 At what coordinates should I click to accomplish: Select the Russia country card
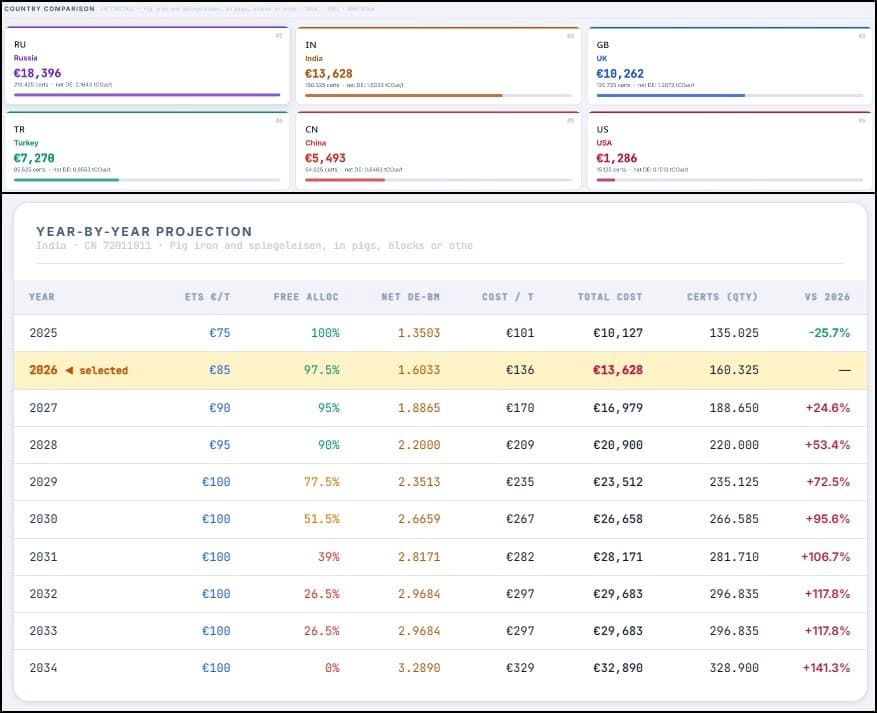tap(147, 64)
